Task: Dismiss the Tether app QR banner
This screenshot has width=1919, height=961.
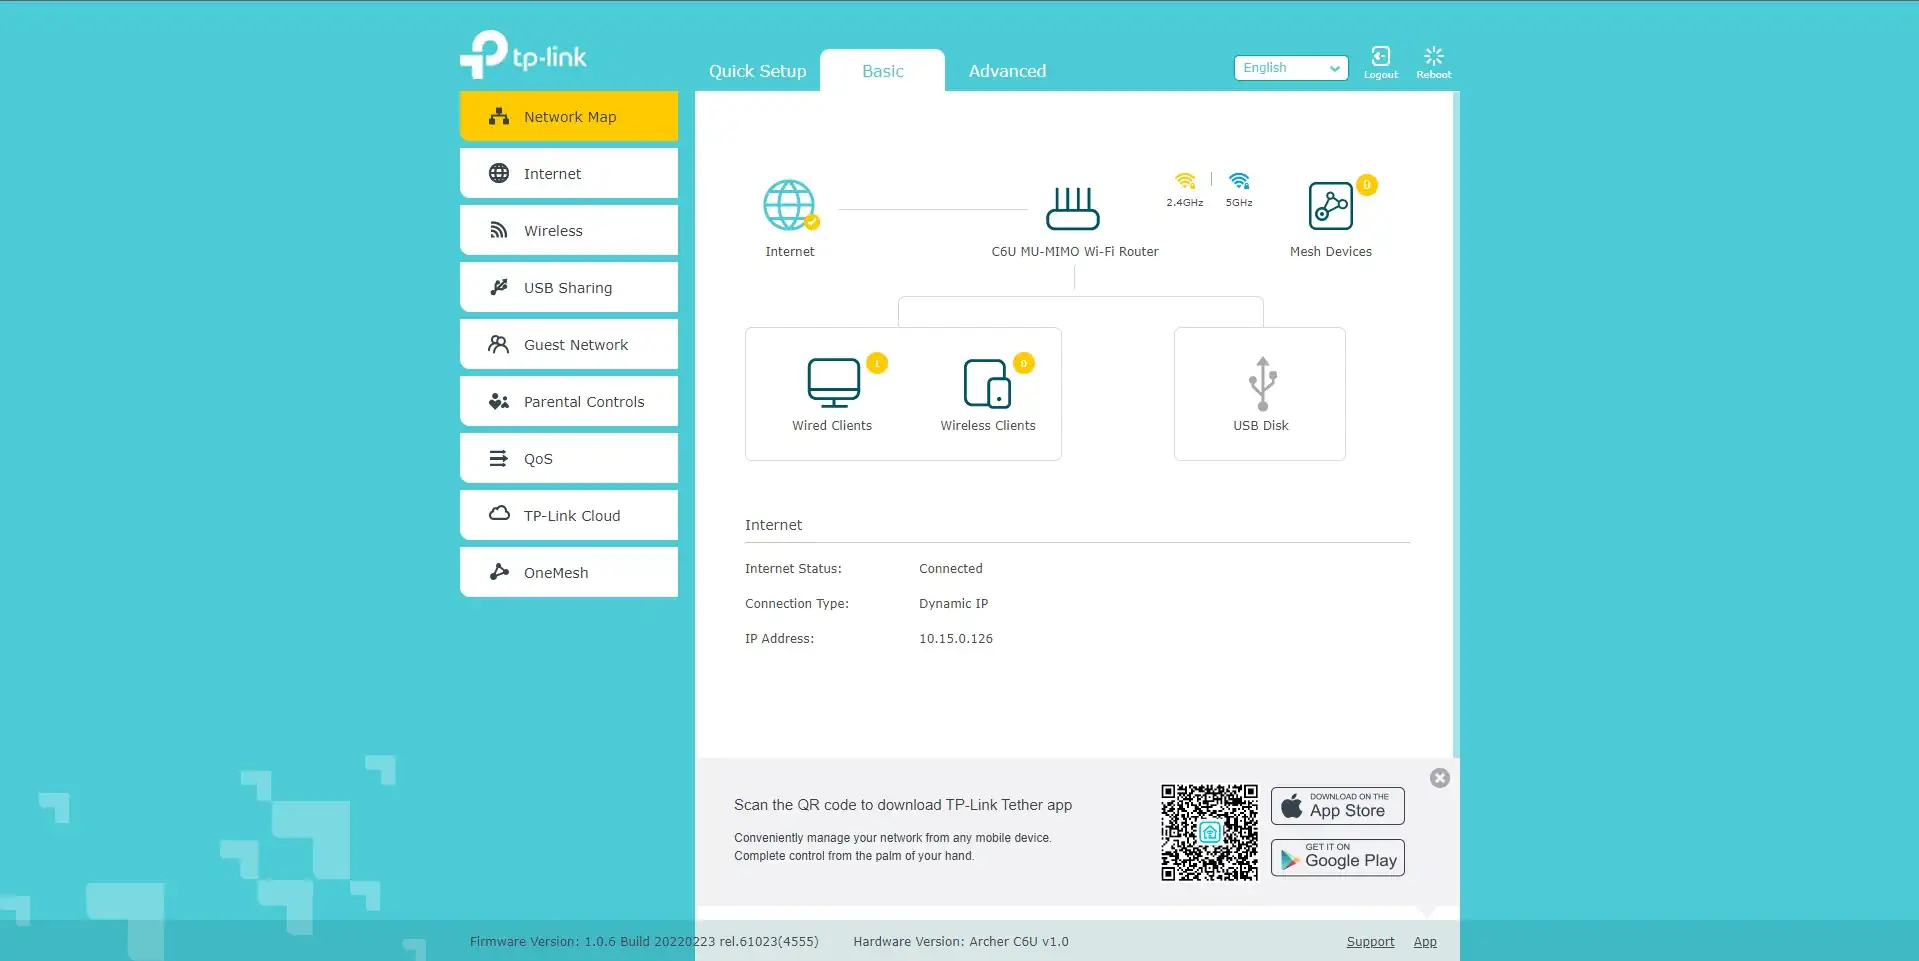Action: (x=1439, y=778)
